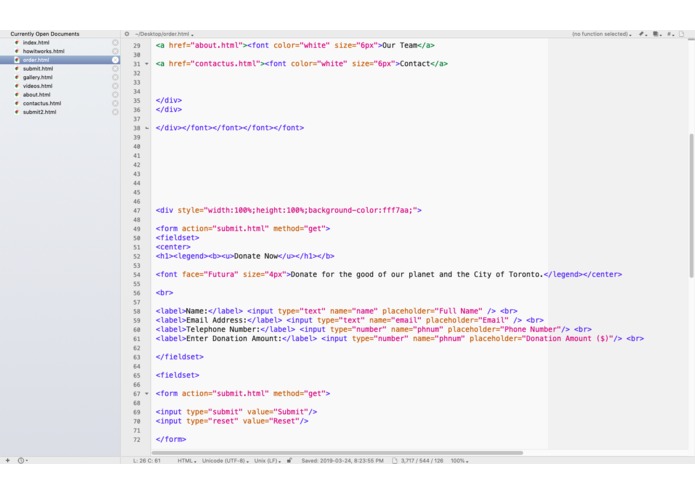Click the statistics page icon in status bar

click(394, 461)
